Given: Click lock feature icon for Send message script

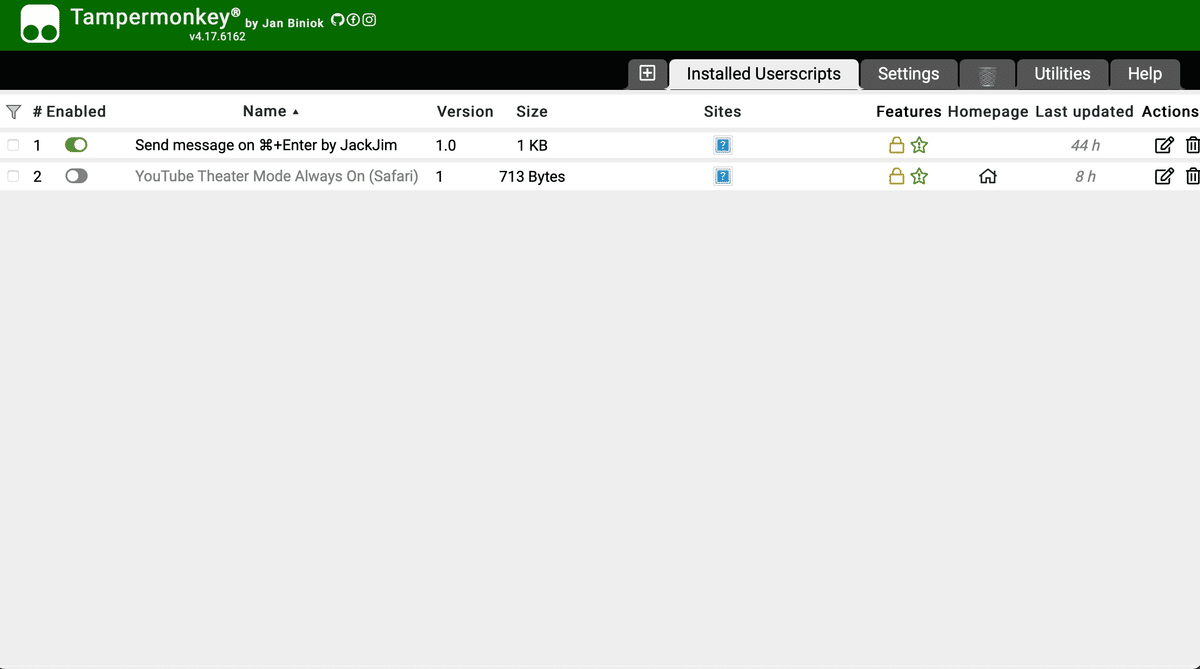Looking at the screenshot, I should (897, 145).
